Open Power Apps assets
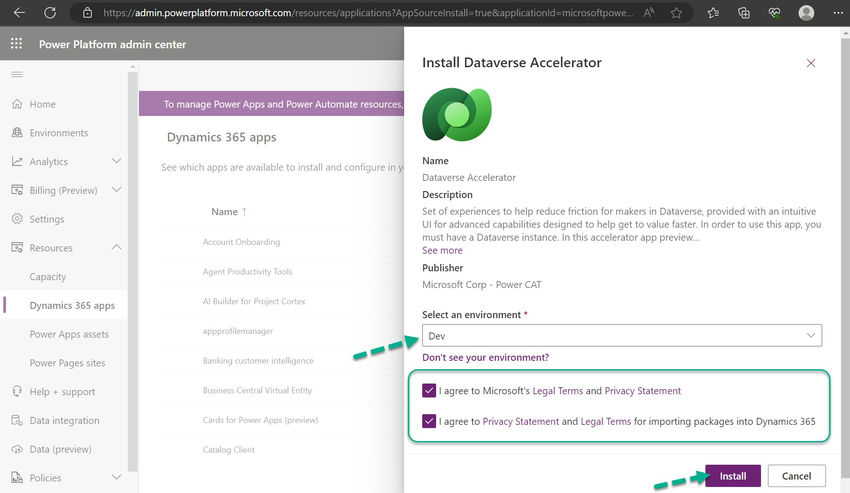Image resolution: width=850 pixels, height=493 pixels. click(x=69, y=334)
